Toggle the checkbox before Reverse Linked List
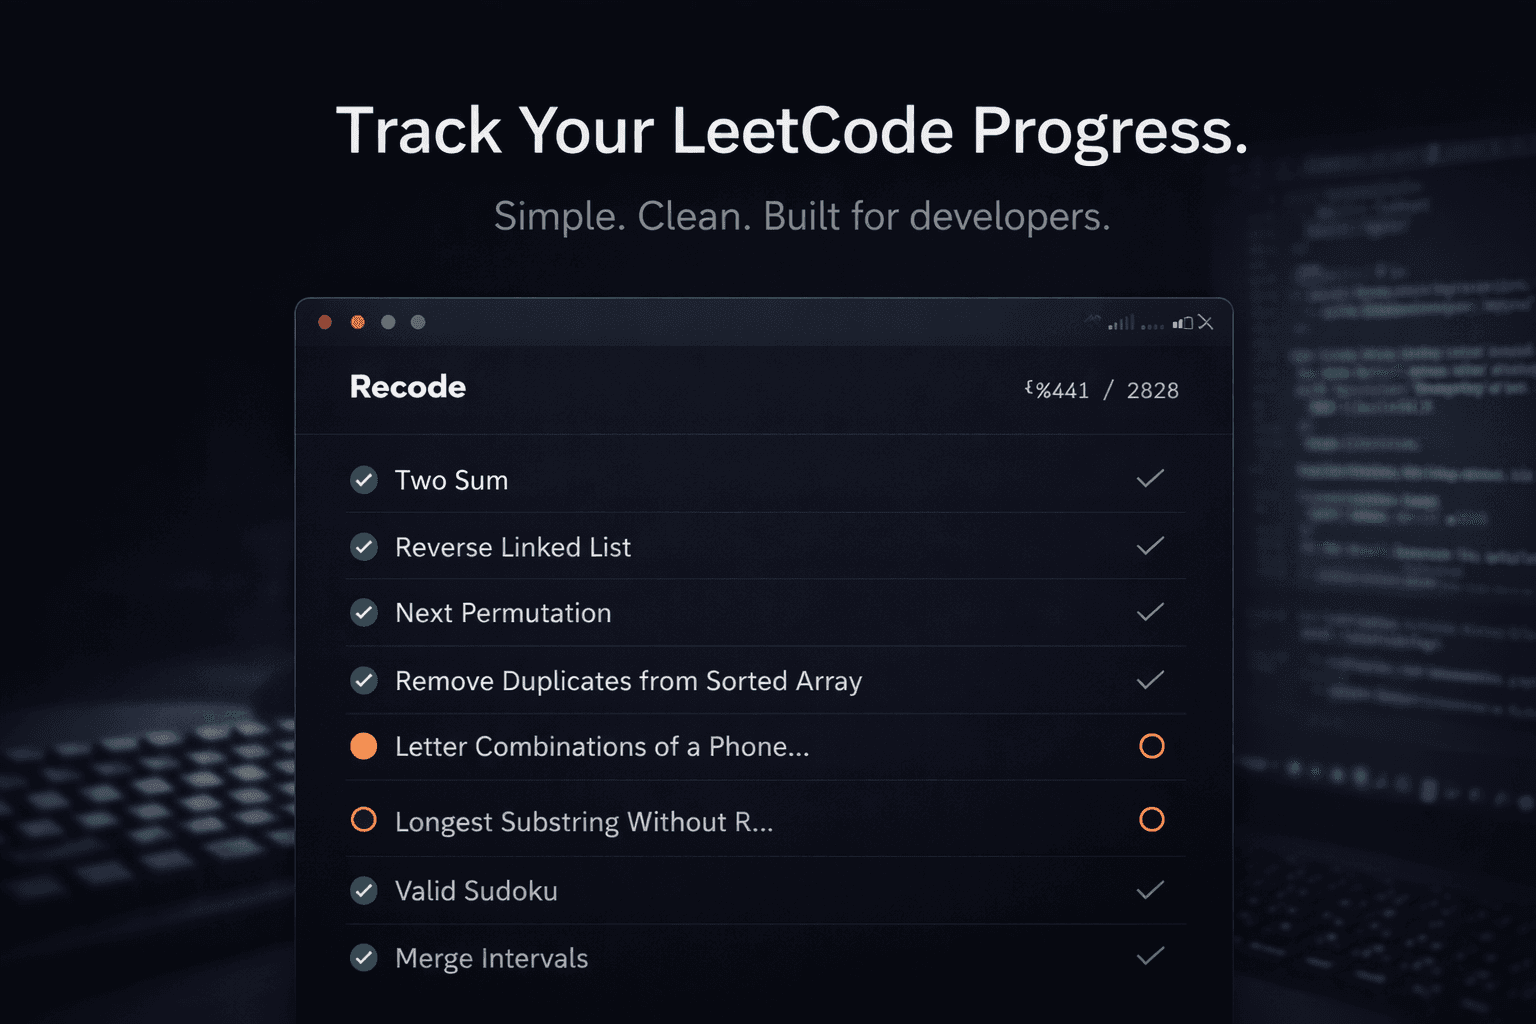The height and width of the screenshot is (1024, 1536). [x=364, y=547]
